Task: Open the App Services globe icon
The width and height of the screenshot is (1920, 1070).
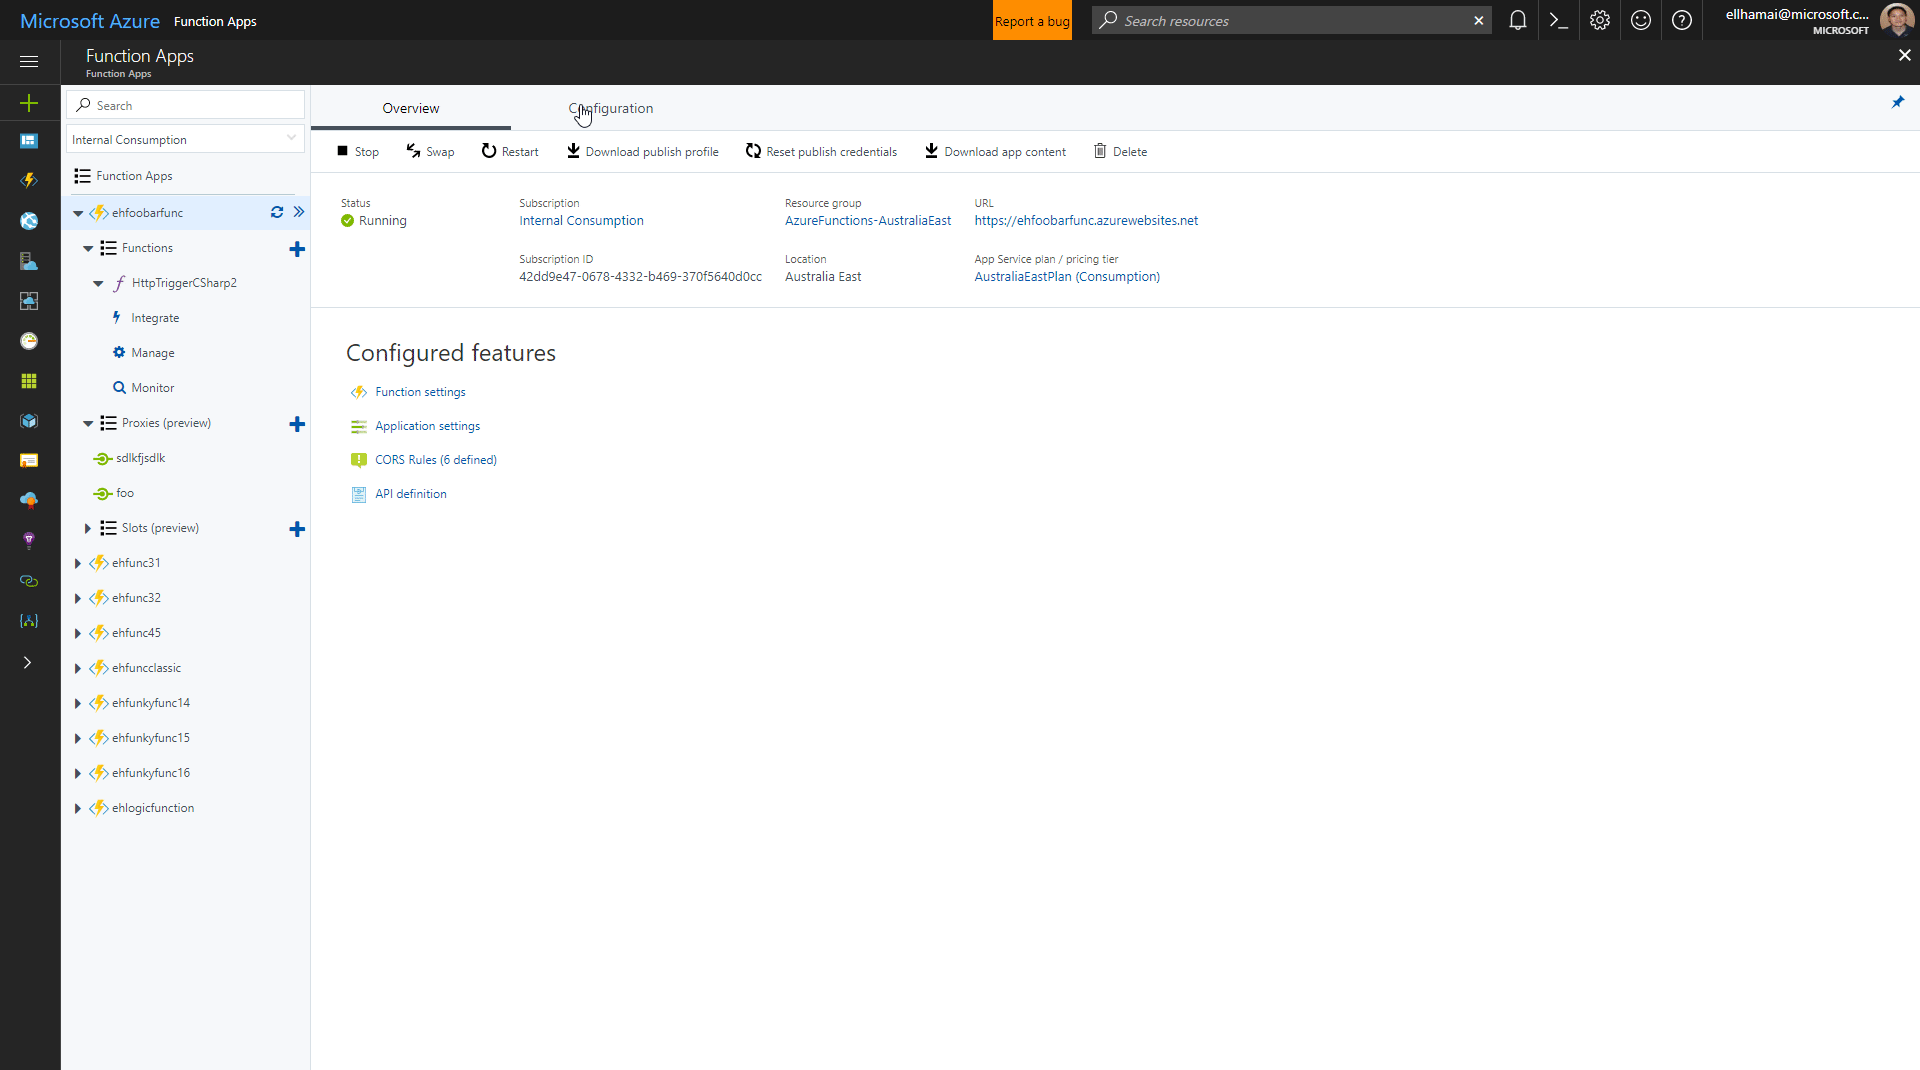Action: pos(29,221)
